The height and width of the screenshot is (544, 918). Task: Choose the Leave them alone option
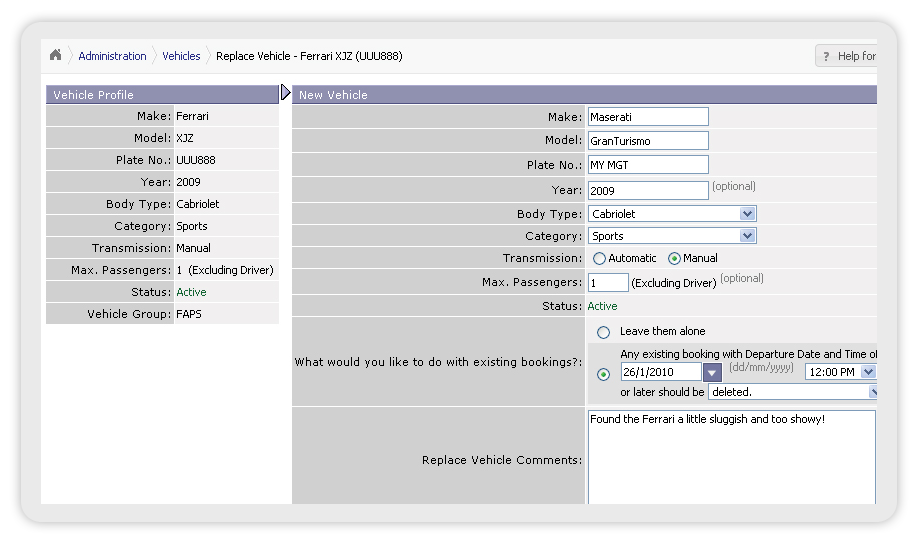tap(603, 333)
